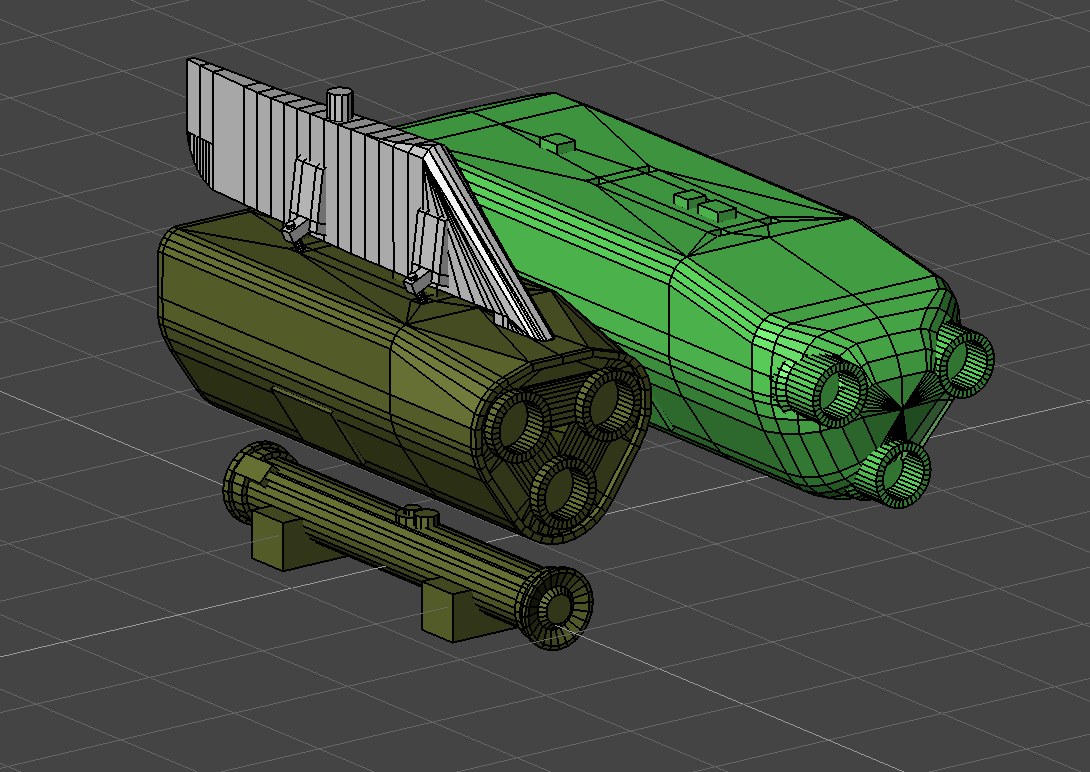Viewport: 1090px width, 772px height.
Task: Select the right hinge bracket on gray panel
Action: pyautogui.click(x=424, y=255)
